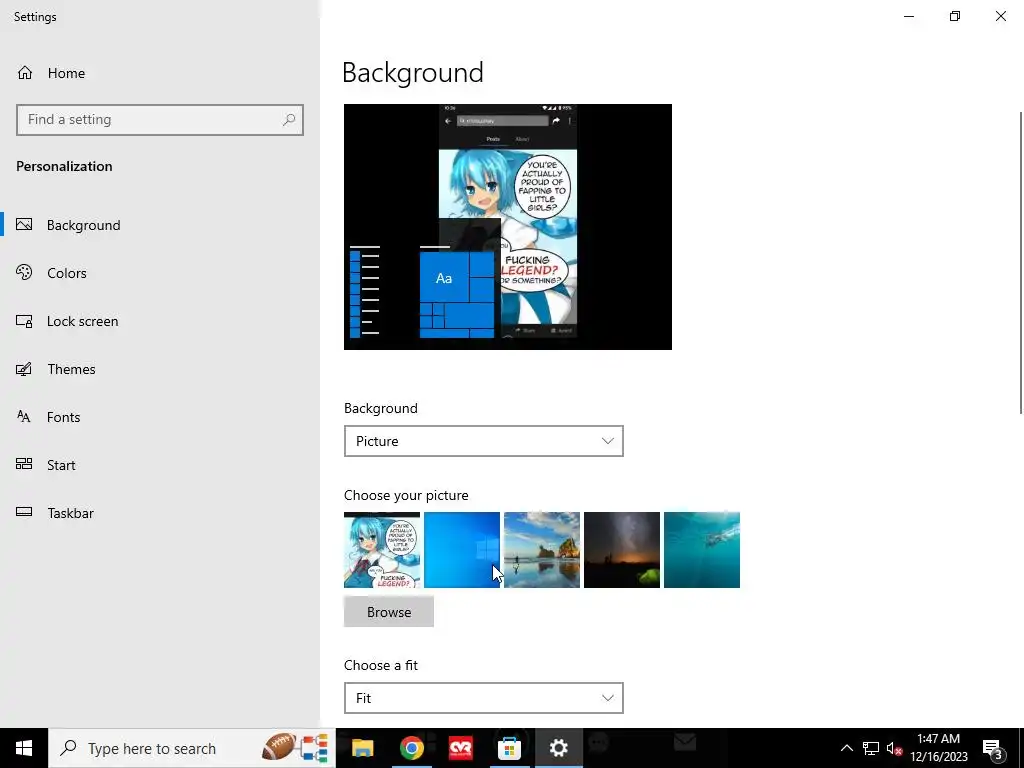The image size is (1024, 768).
Task: Open the Lock screen settings page
Action: click(82, 321)
